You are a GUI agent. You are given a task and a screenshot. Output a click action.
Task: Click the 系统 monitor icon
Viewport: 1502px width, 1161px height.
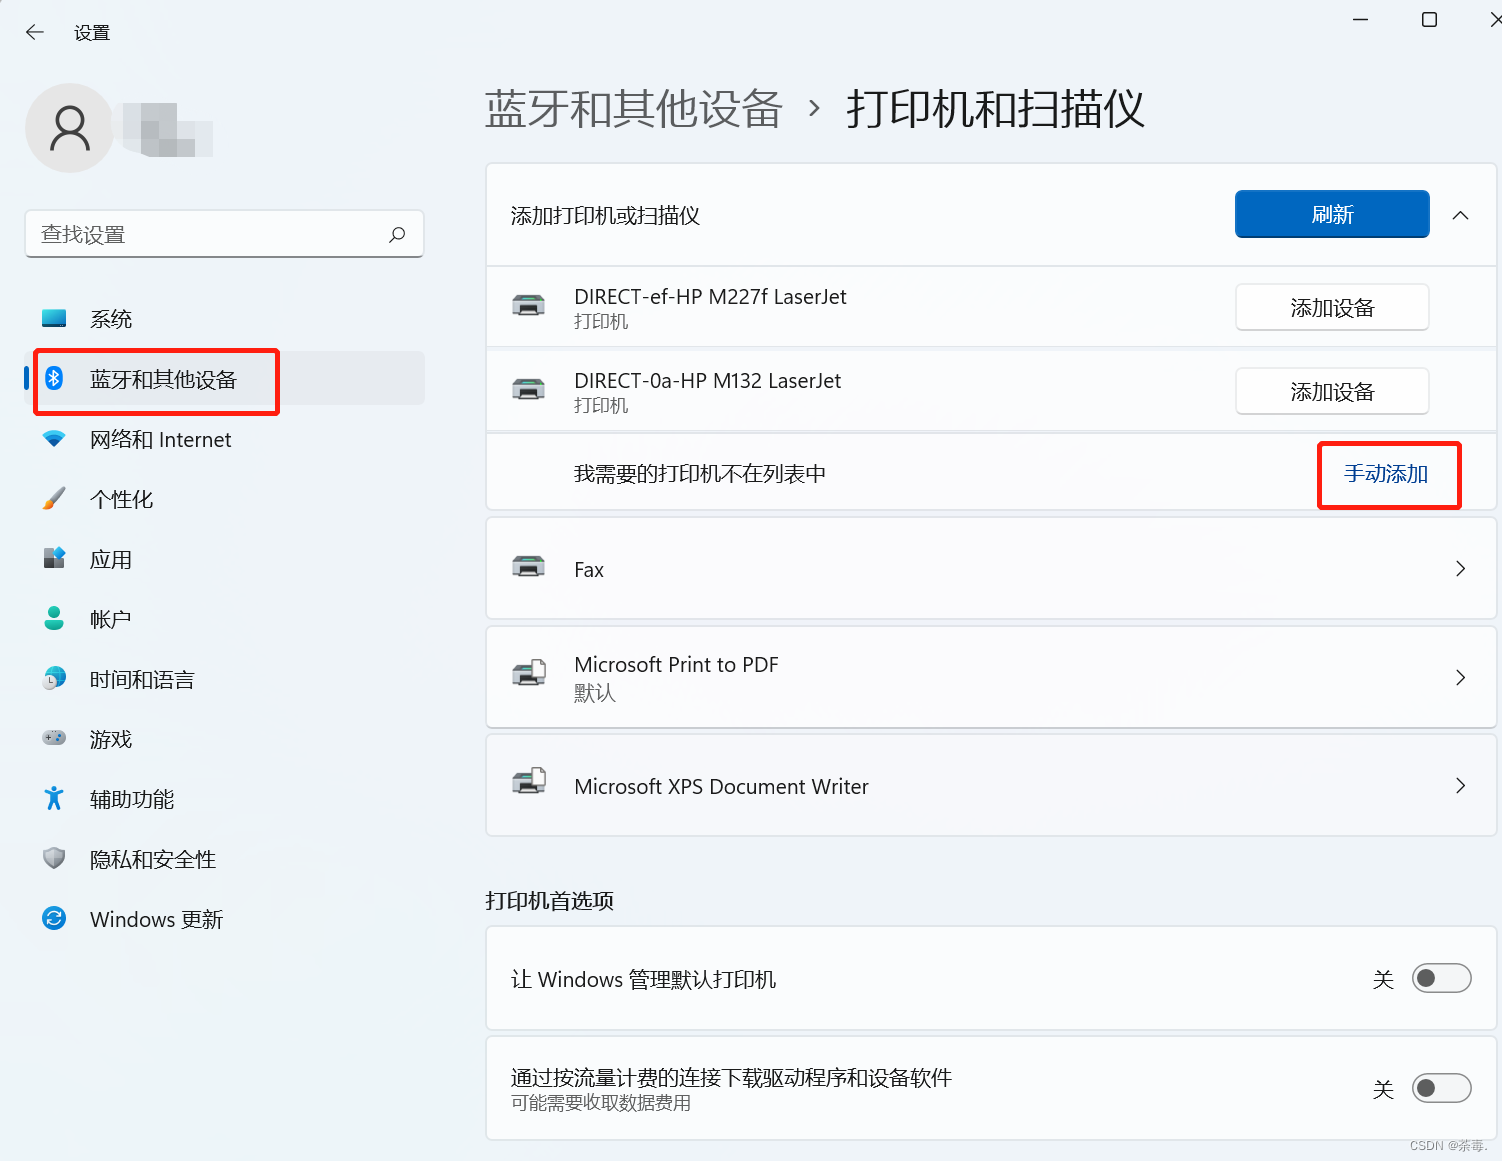point(54,319)
